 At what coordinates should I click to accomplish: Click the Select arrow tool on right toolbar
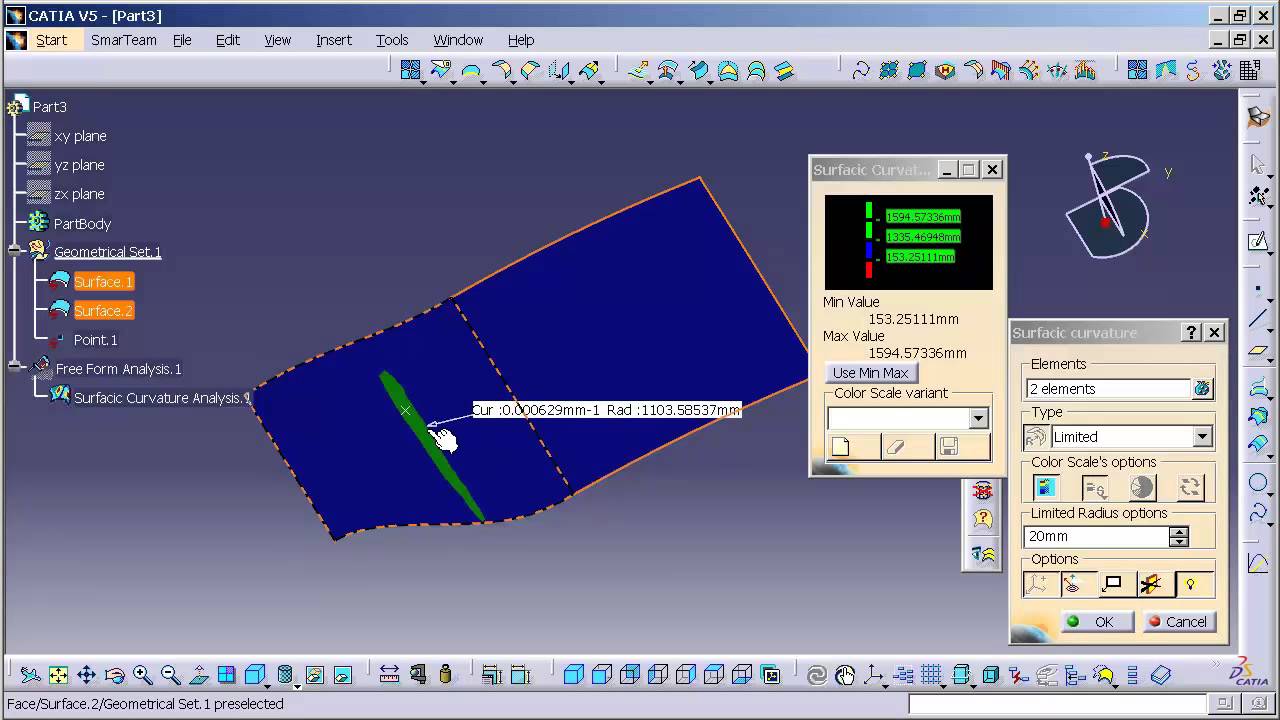pos(1258,164)
